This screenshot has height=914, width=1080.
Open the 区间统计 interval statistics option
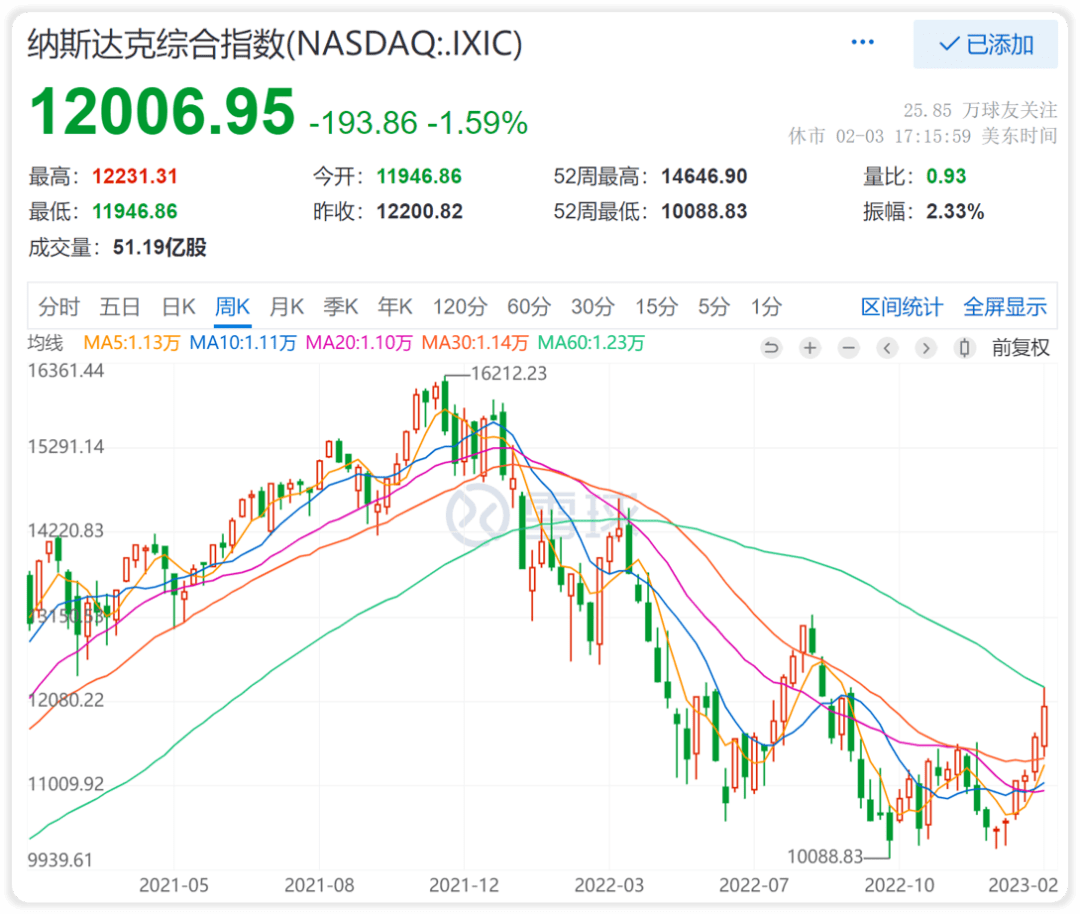pyautogui.click(x=901, y=307)
